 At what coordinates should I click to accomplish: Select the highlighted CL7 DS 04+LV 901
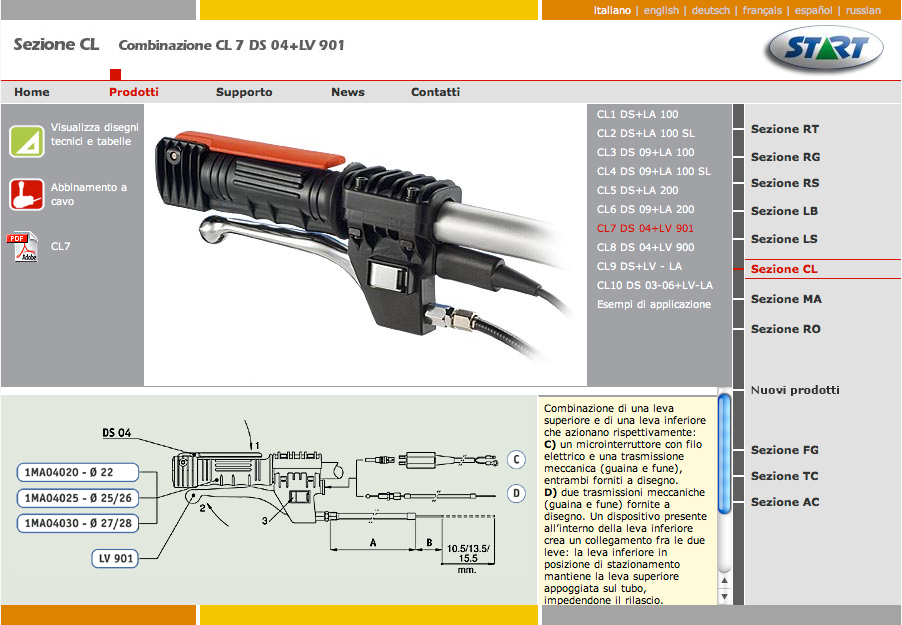(645, 228)
